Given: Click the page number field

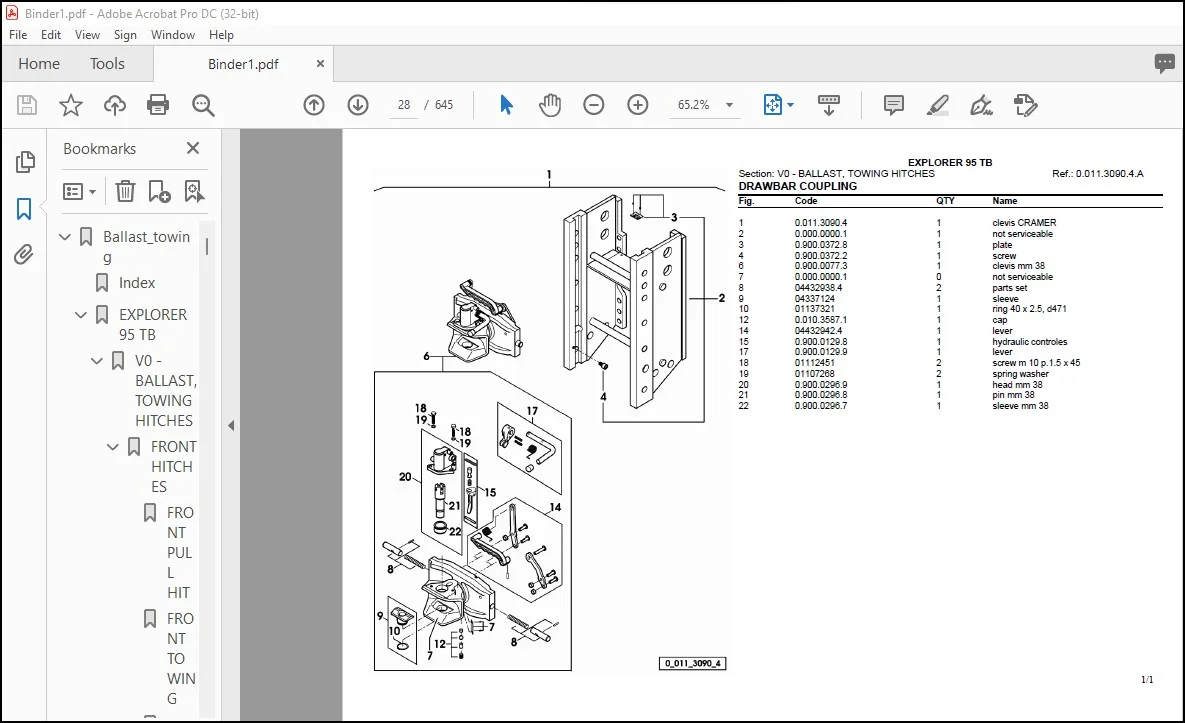Looking at the screenshot, I should [404, 105].
